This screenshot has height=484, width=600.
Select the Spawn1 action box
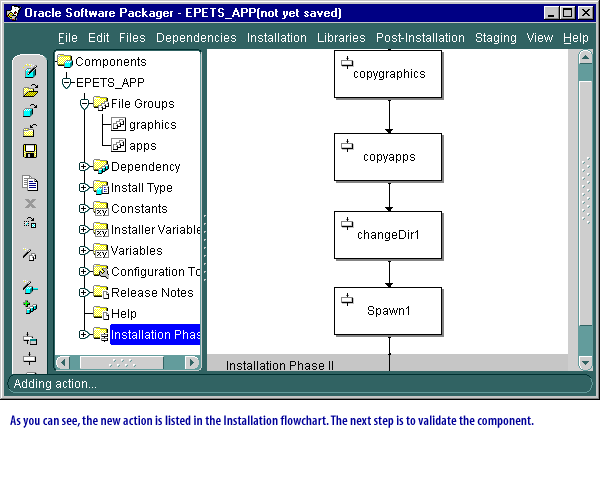[x=388, y=311]
